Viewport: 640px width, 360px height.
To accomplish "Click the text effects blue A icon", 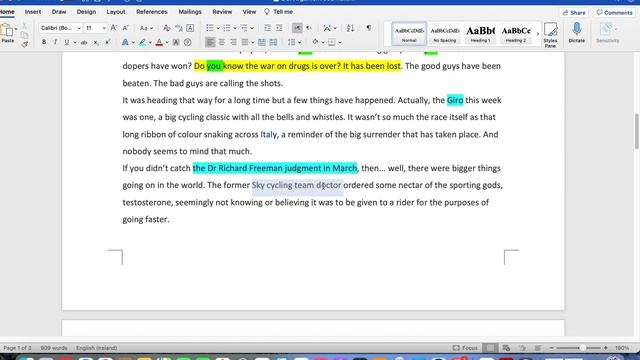I will (x=125, y=42).
